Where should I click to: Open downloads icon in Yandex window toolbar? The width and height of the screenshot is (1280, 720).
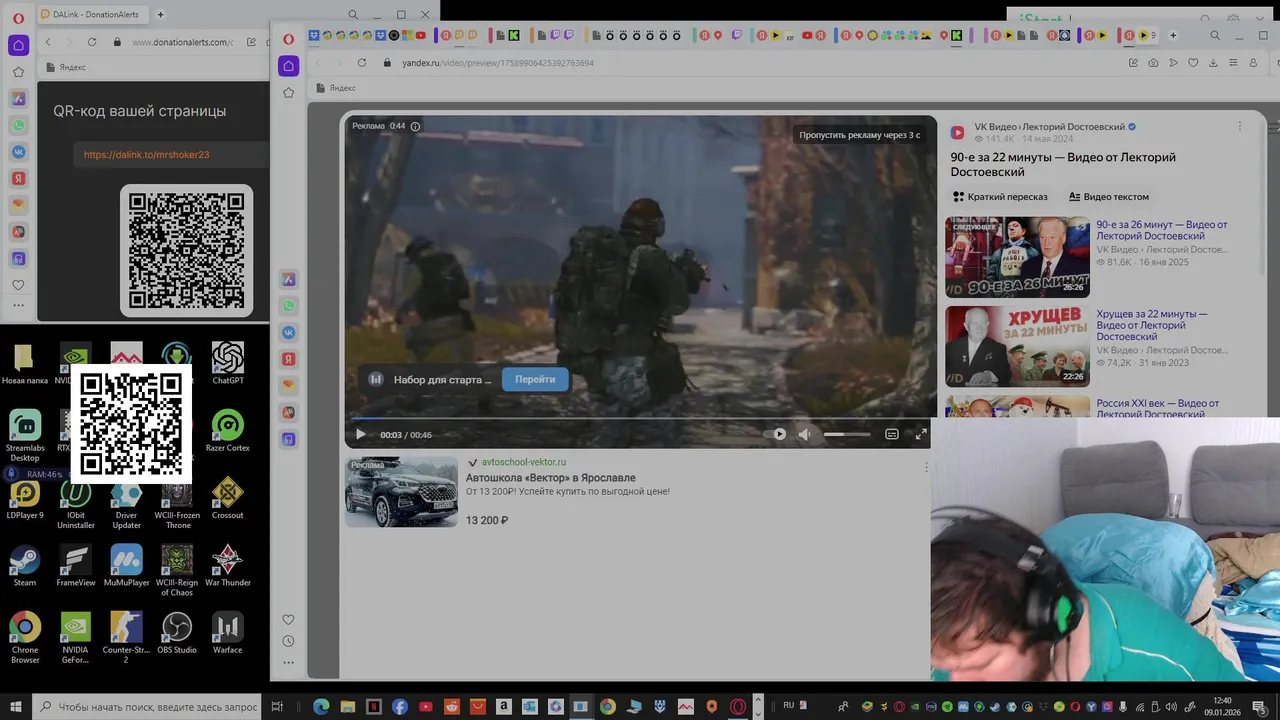click(1213, 62)
